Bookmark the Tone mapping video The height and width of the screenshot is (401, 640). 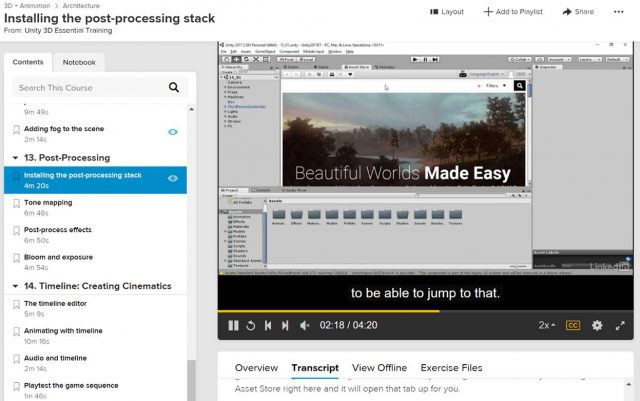click(x=16, y=203)
